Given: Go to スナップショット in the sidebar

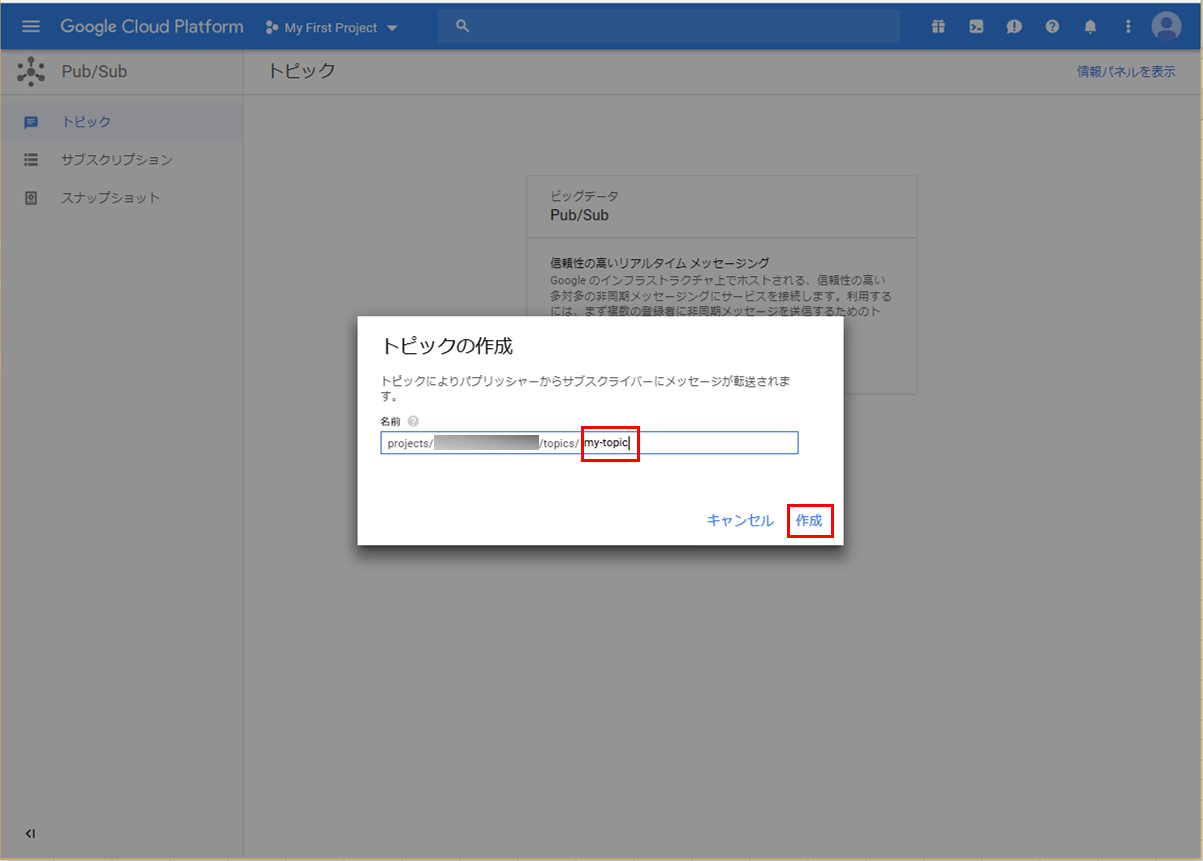Looking at the screenshot, I should [x=110, y=198].
